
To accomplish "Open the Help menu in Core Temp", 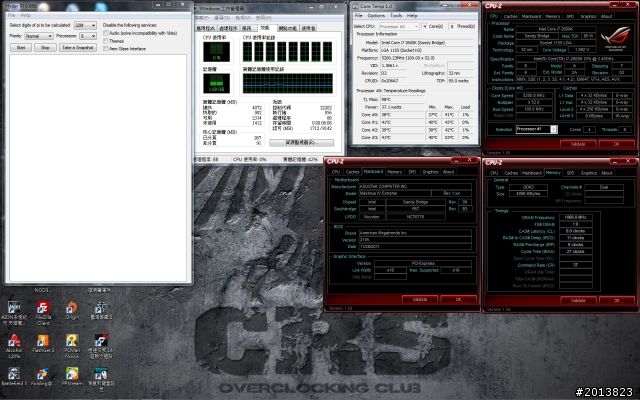I will (x=412, y=16).
